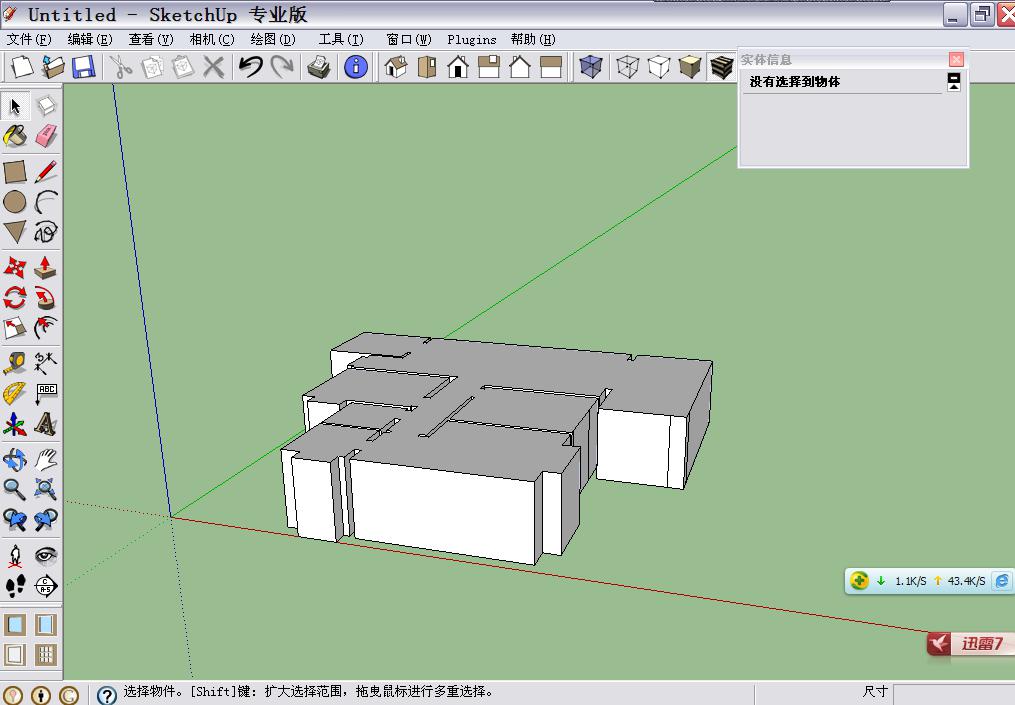Switch to the Iso view
This screenshot has width=1015, height=705.
396,67
